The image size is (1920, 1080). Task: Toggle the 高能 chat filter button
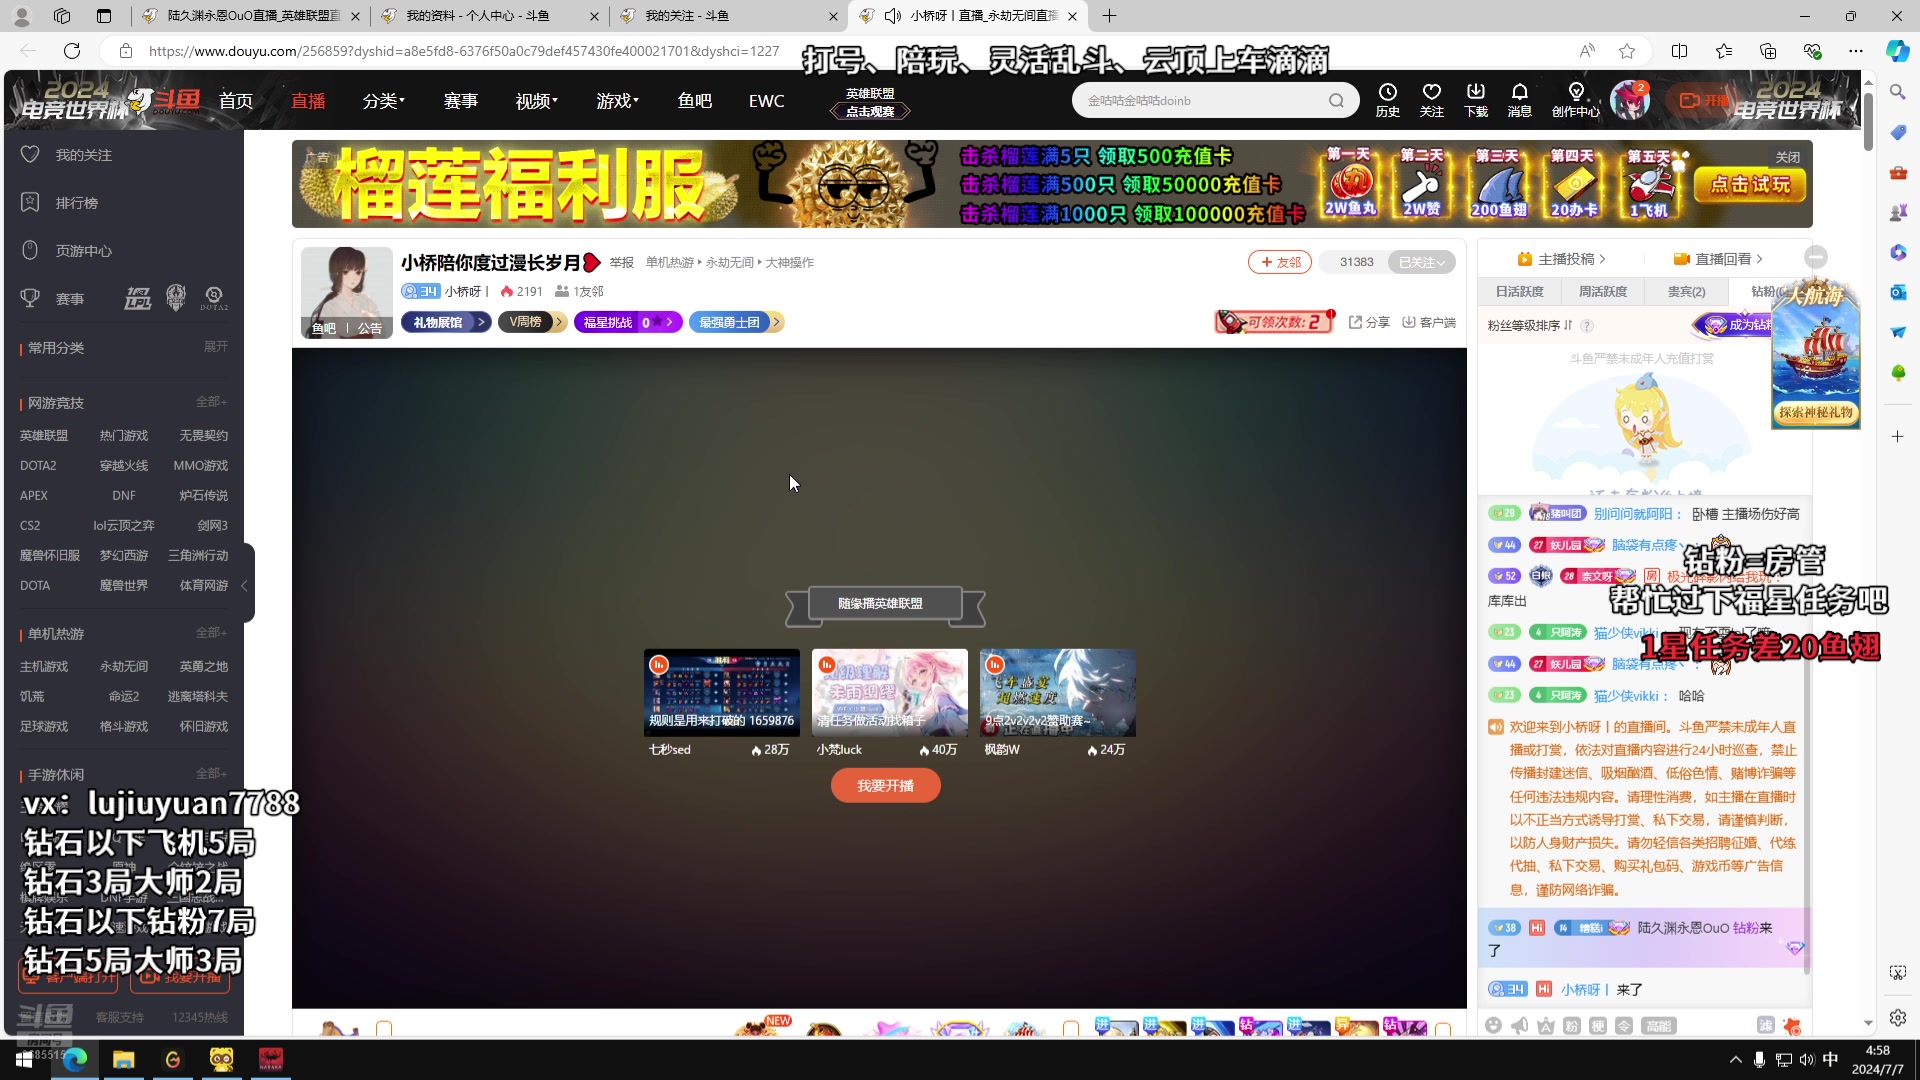point(1659,1025)
